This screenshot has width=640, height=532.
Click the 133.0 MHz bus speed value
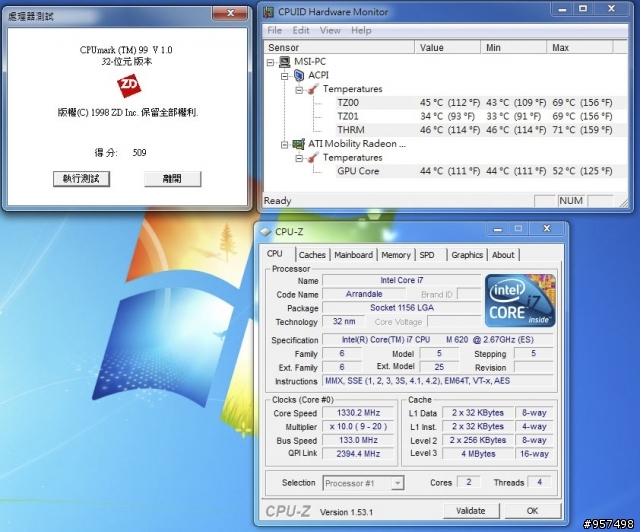(358, 440)
